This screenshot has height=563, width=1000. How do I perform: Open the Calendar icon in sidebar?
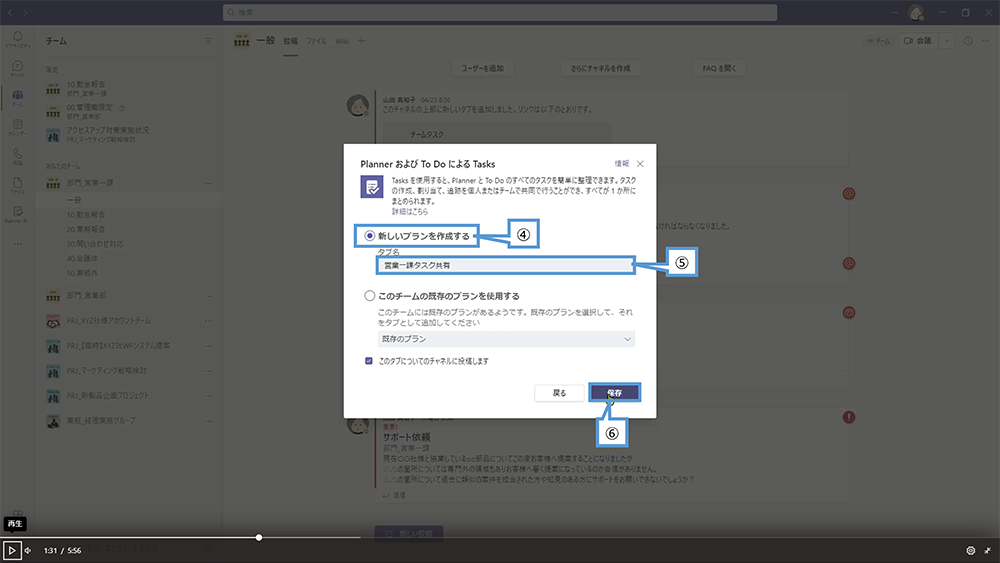point(17,127)
